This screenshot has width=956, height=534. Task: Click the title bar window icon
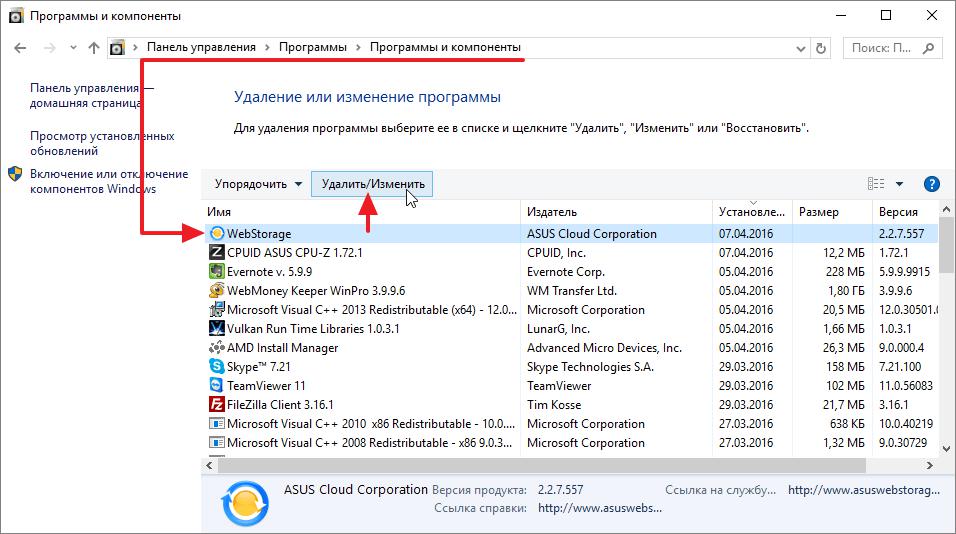tap(16, 16)
